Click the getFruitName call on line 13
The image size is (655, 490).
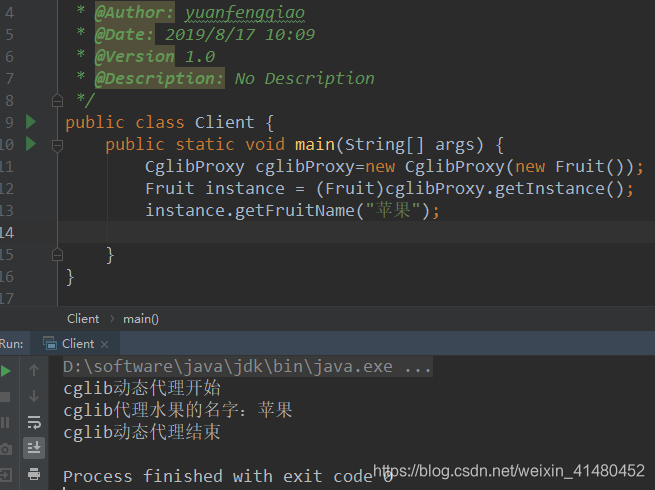click(294, 210)
